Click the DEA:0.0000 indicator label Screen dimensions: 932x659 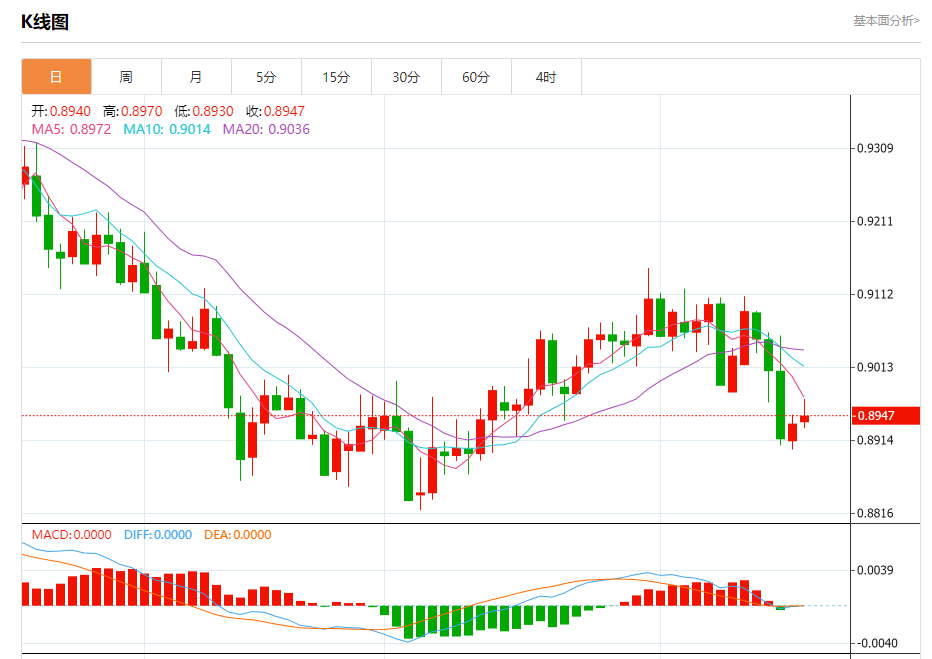[237, 534]
